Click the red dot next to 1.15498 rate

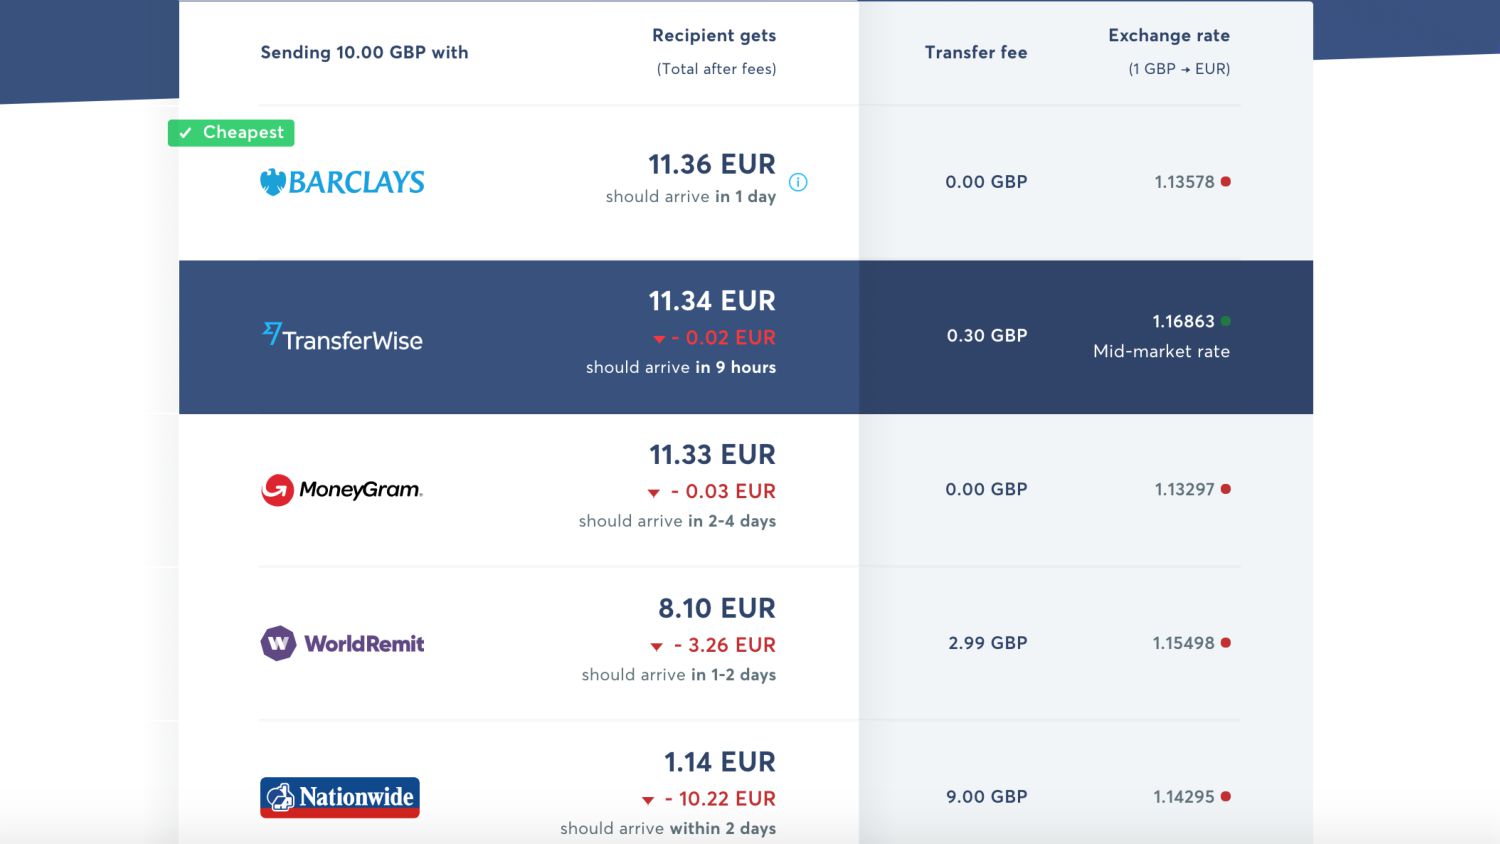[x=1226, y=643]
